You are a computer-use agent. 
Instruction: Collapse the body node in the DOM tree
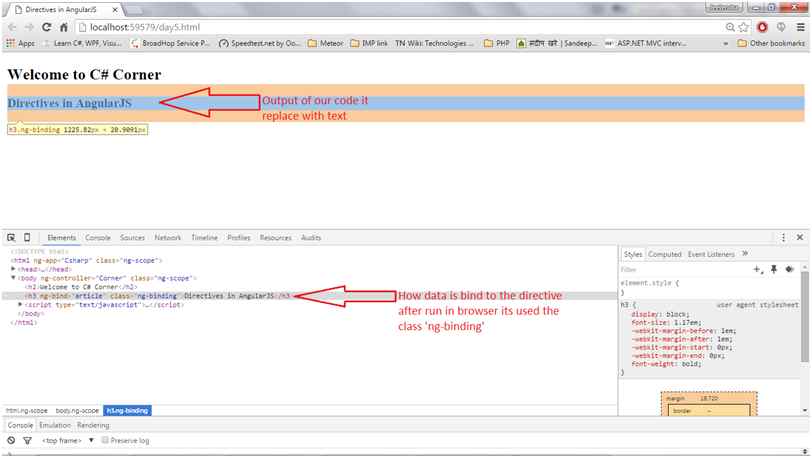pyautogui.click(x=13, y=278)
